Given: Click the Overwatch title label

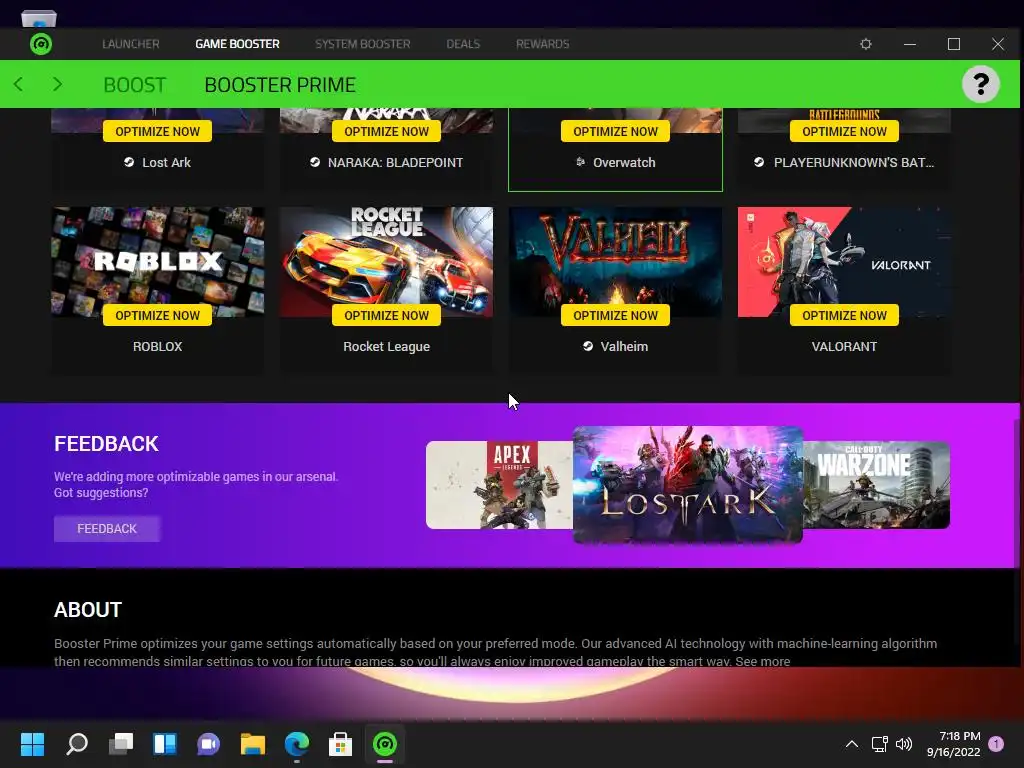Looking at the screenshot, I should 624,163.
